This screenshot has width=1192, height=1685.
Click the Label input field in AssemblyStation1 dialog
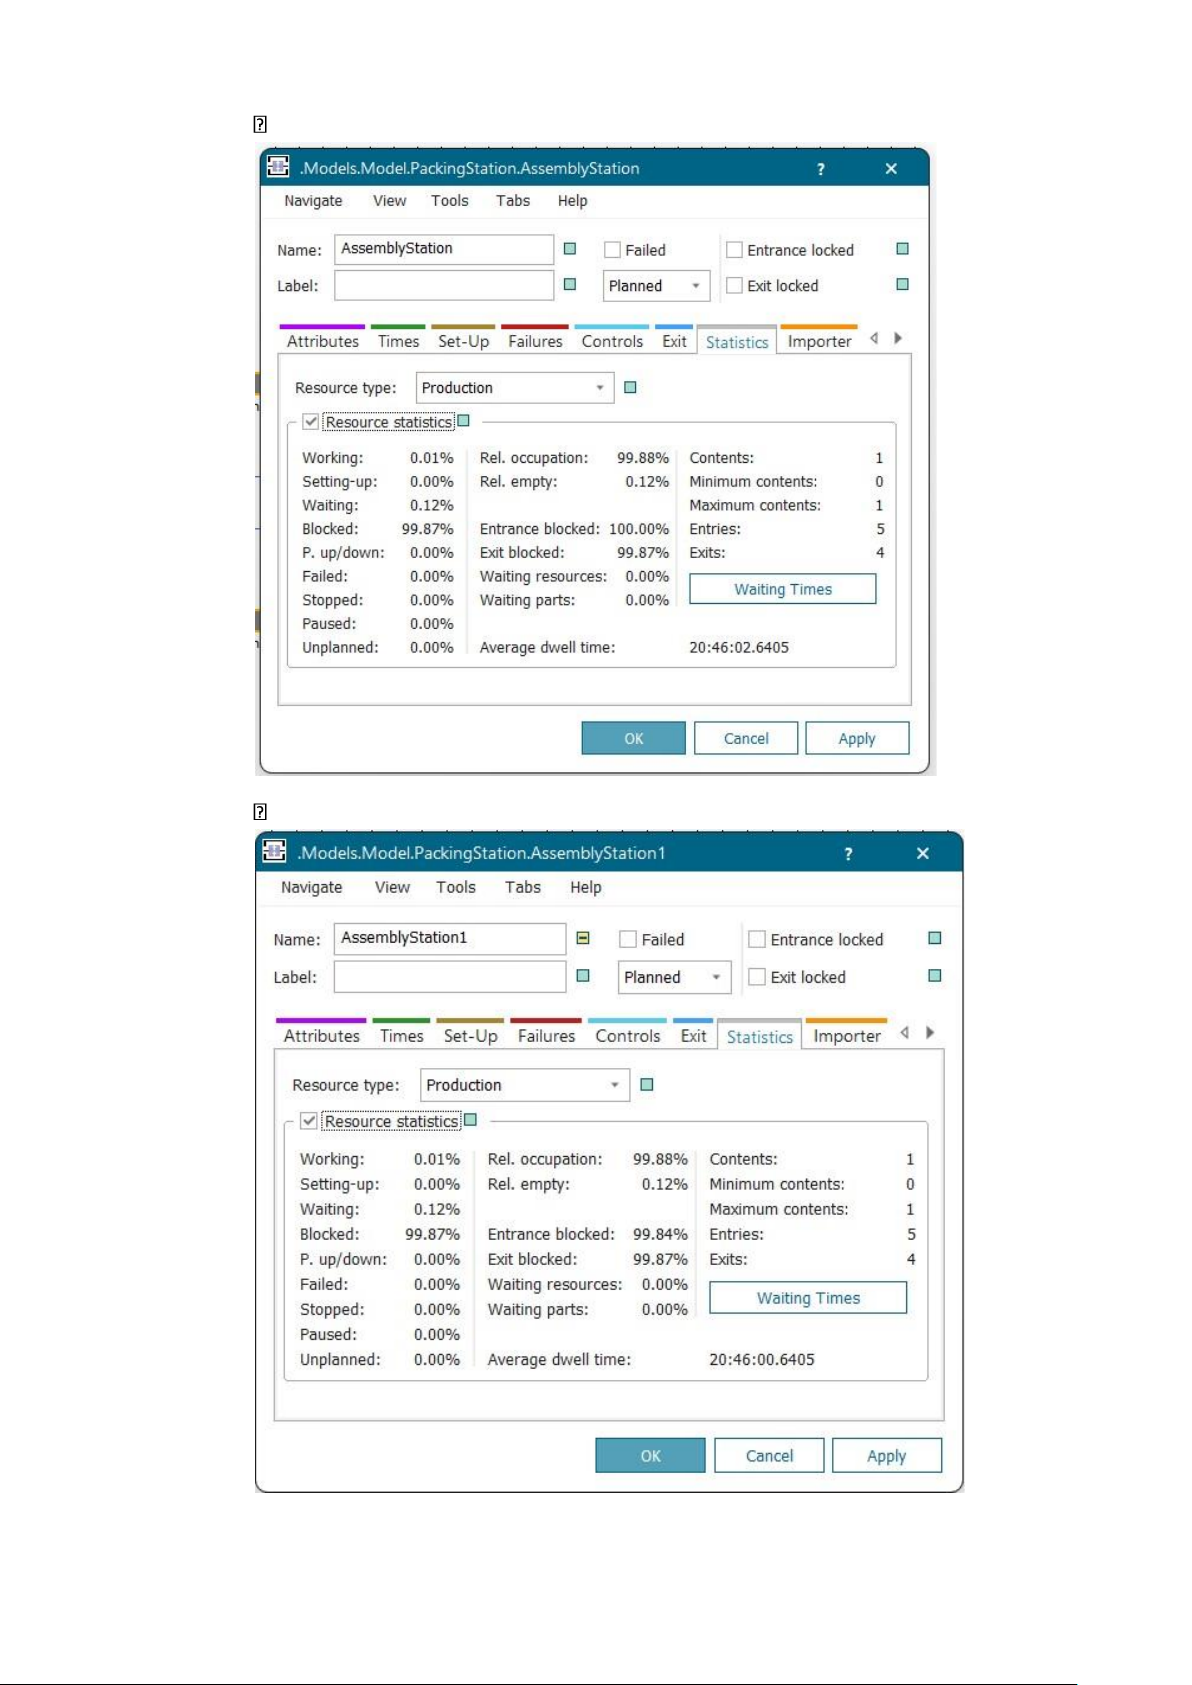449,977
